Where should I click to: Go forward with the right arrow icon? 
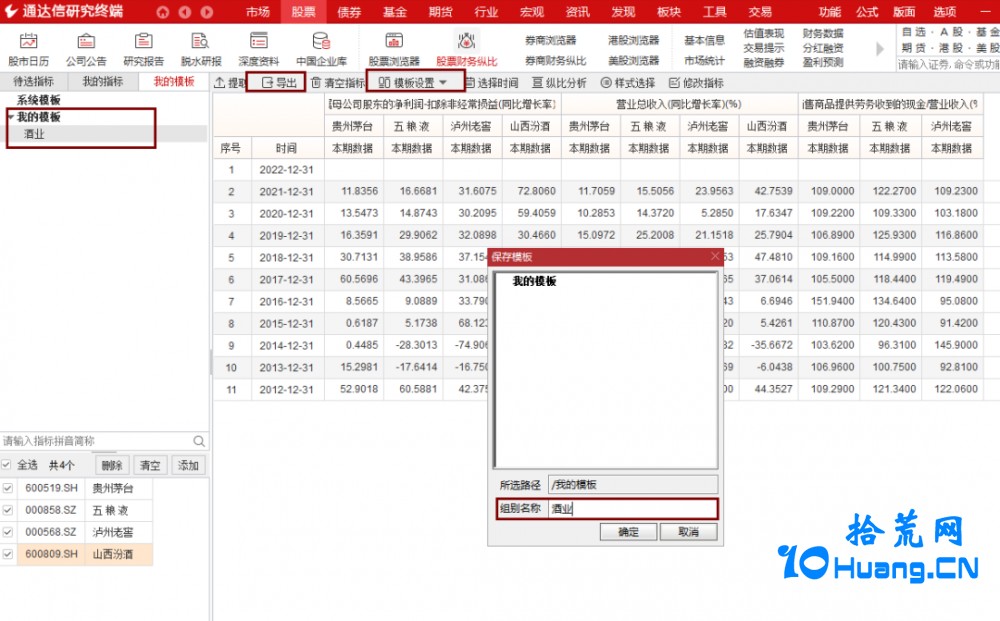[x=207, y=12]
